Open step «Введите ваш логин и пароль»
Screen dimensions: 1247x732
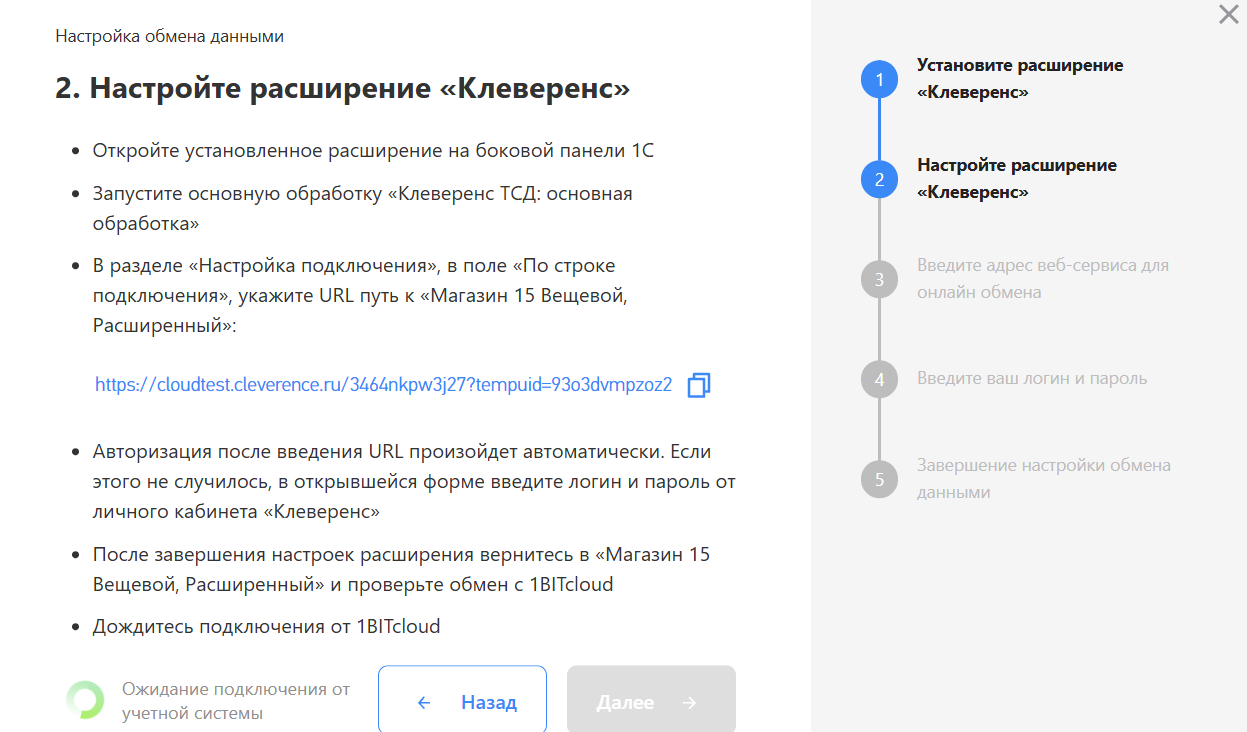click(1032, 379)
